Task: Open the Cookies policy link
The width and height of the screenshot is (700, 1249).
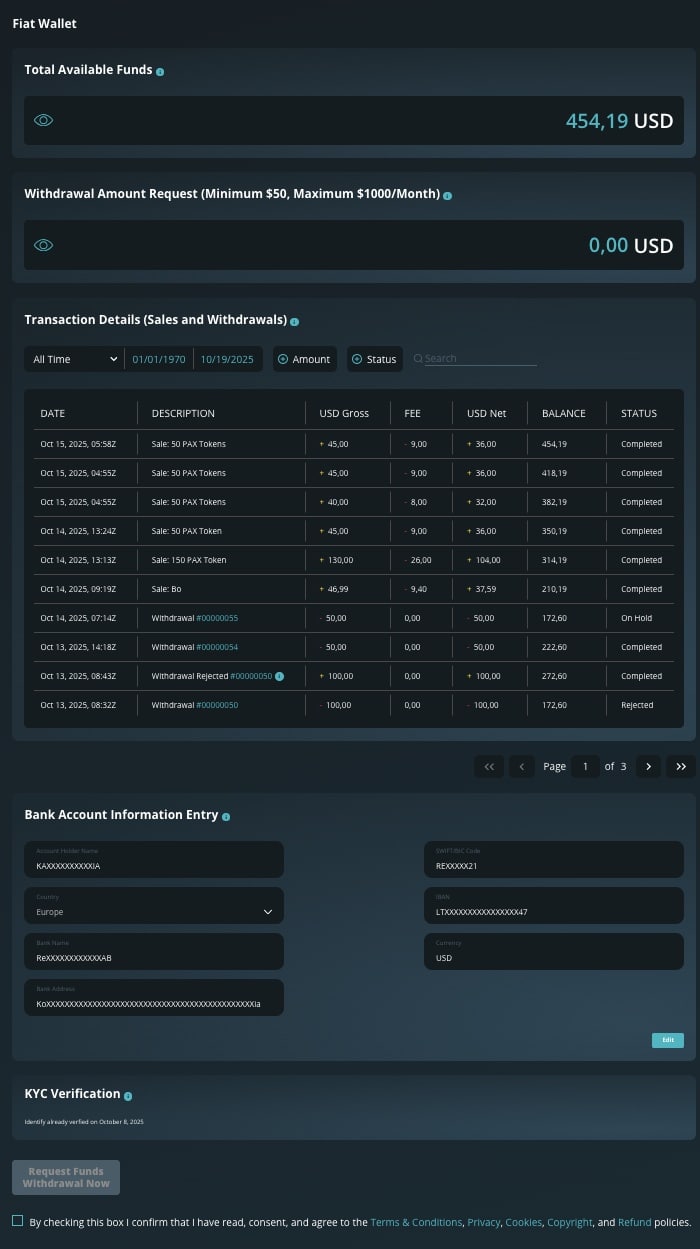Action: (x=523, y=1222)
